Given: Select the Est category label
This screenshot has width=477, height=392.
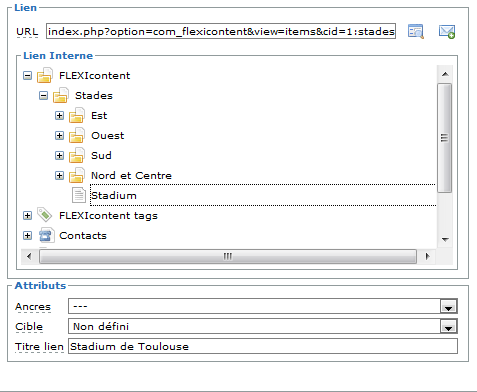Looking at the screenshot, I should pos(99,116).
